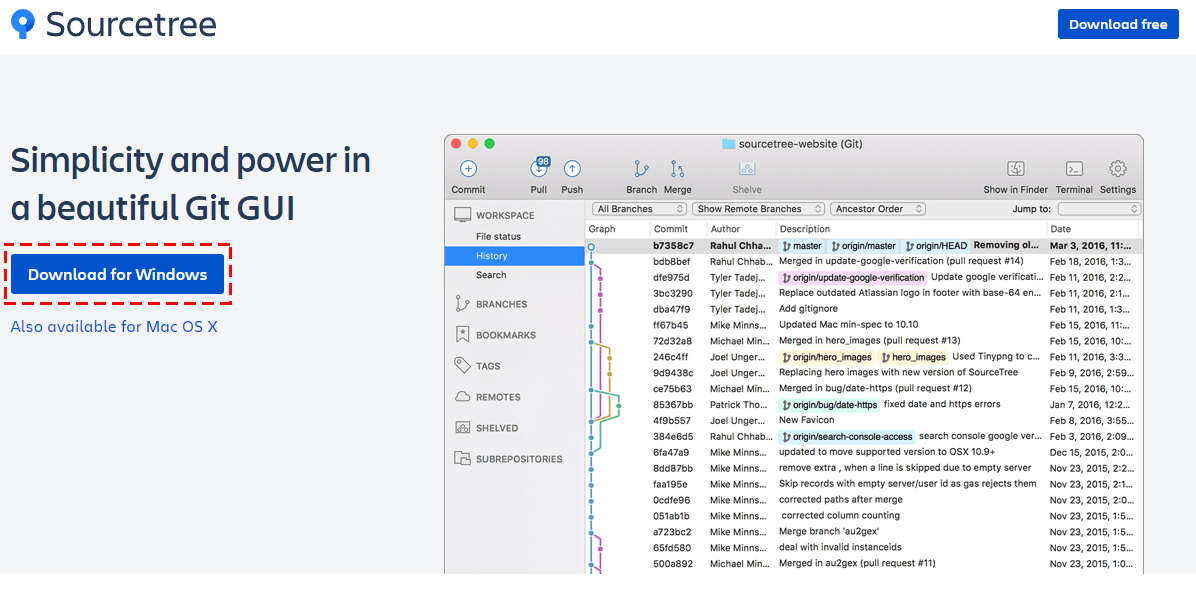Click the origin/search-console-access tag
Screen dimensions: 1196x604
point(846,437)
